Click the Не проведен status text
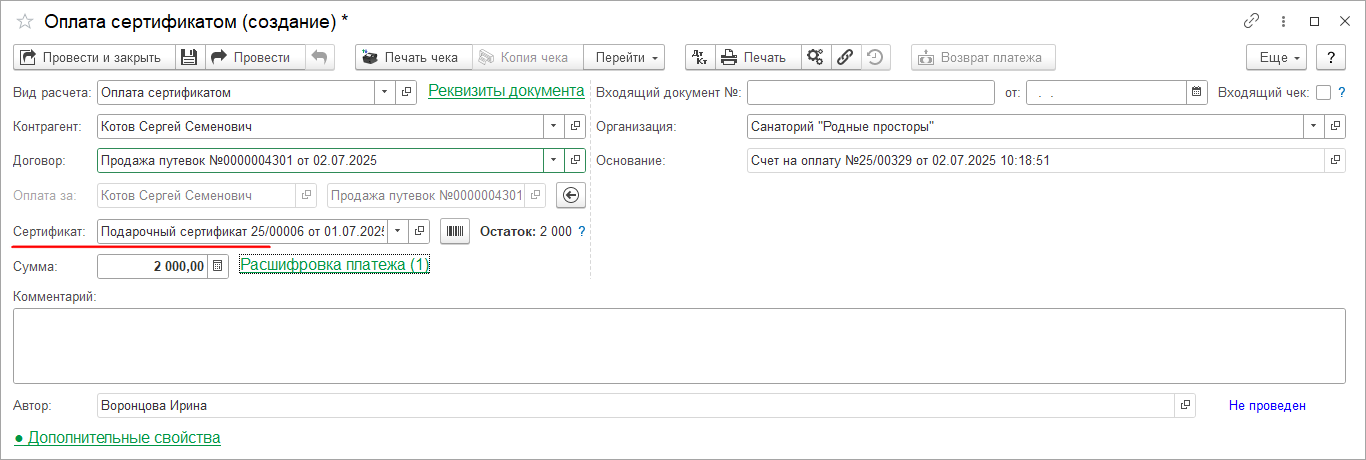Viewport: 1366px width, 460px height. 1267,405
